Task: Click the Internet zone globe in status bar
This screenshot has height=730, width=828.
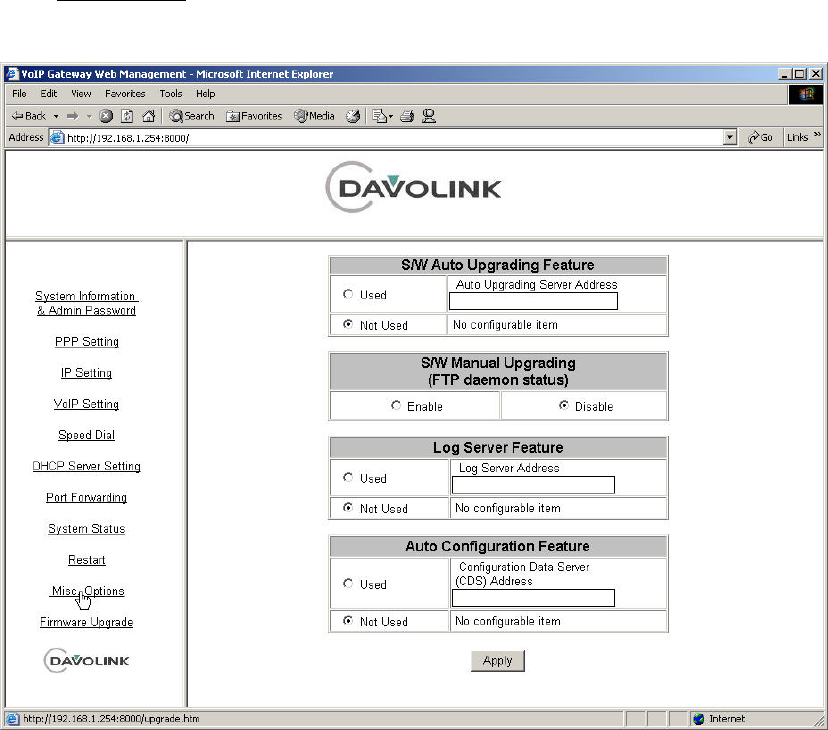Action: pyautogui.click(x=699, y=718)
